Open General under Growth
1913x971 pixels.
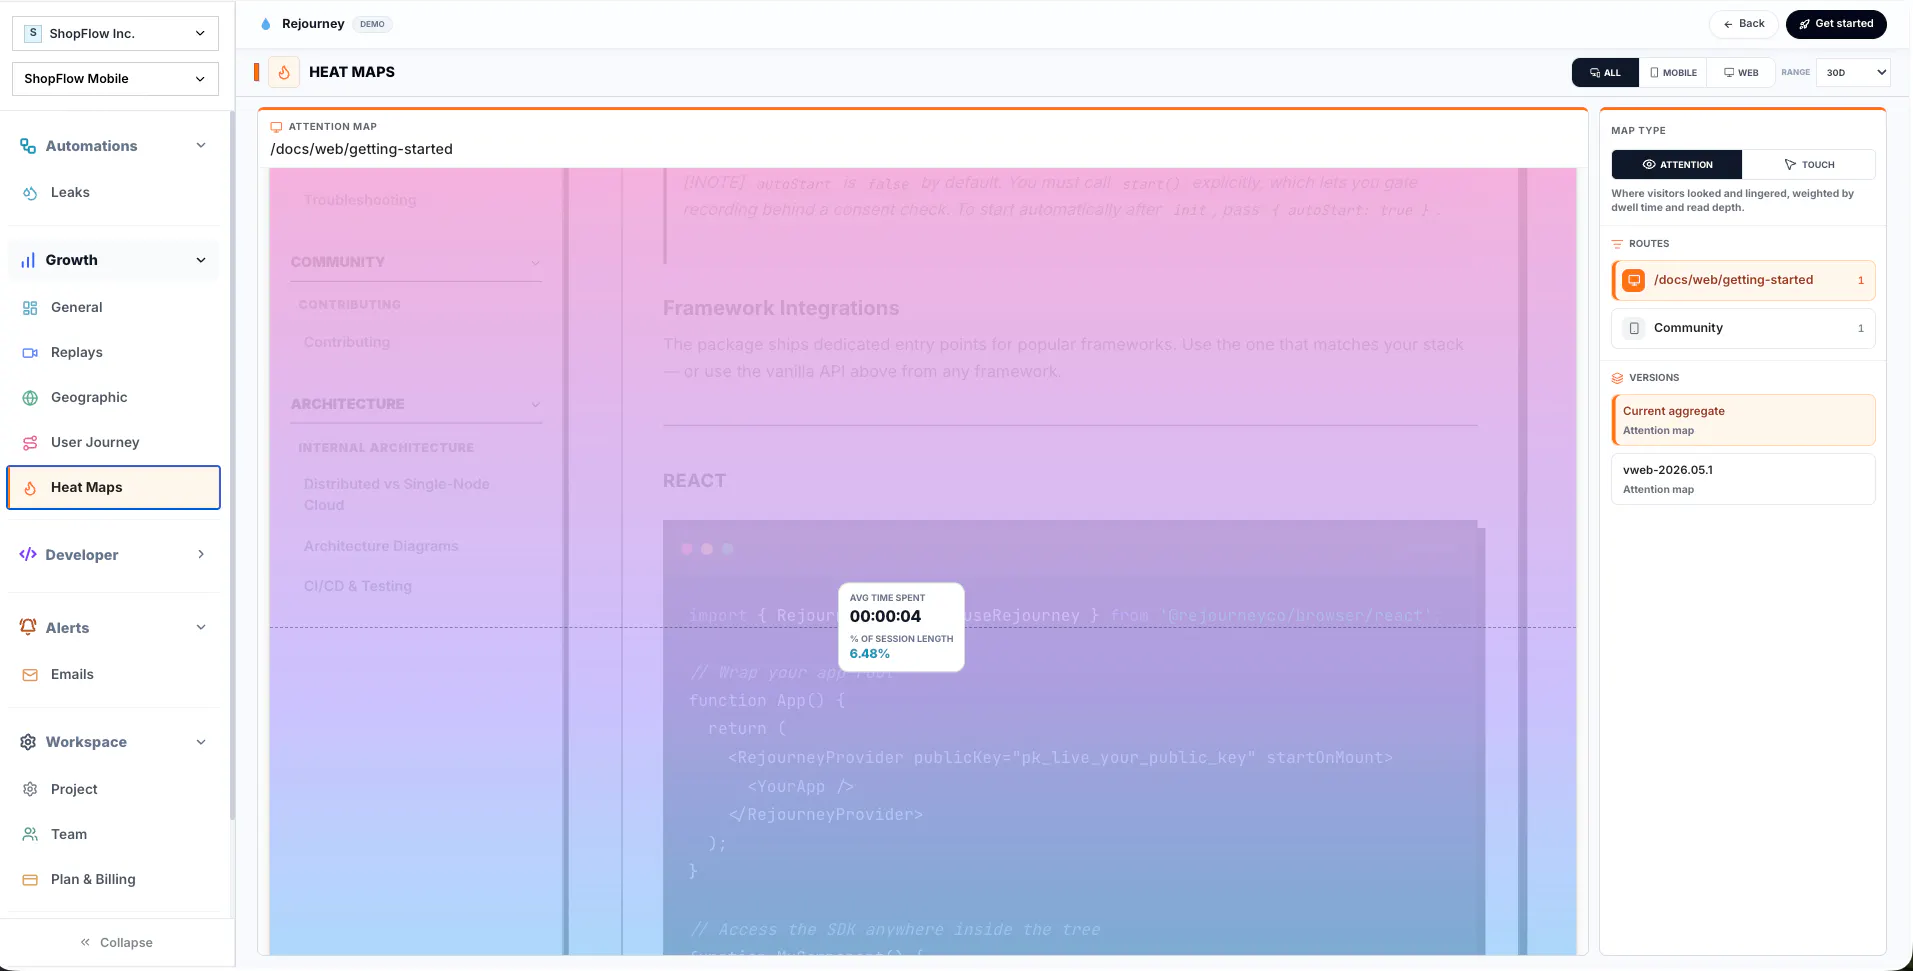click(114, 308)
